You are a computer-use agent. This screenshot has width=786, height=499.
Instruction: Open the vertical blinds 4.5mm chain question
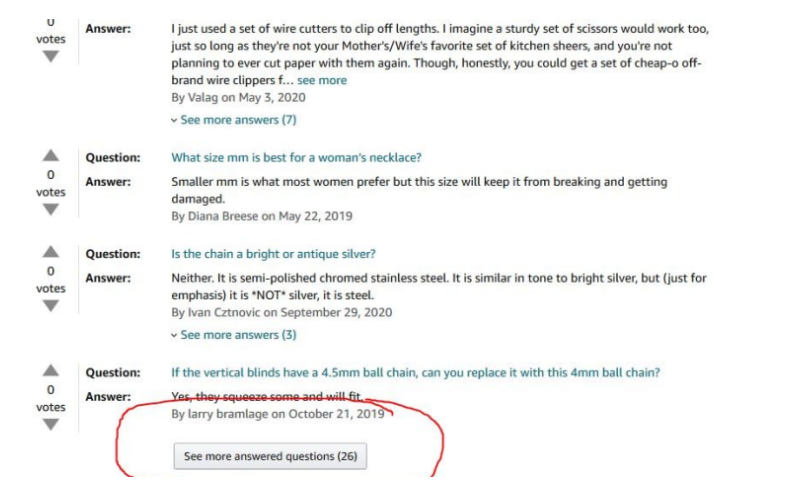point(415,373)
